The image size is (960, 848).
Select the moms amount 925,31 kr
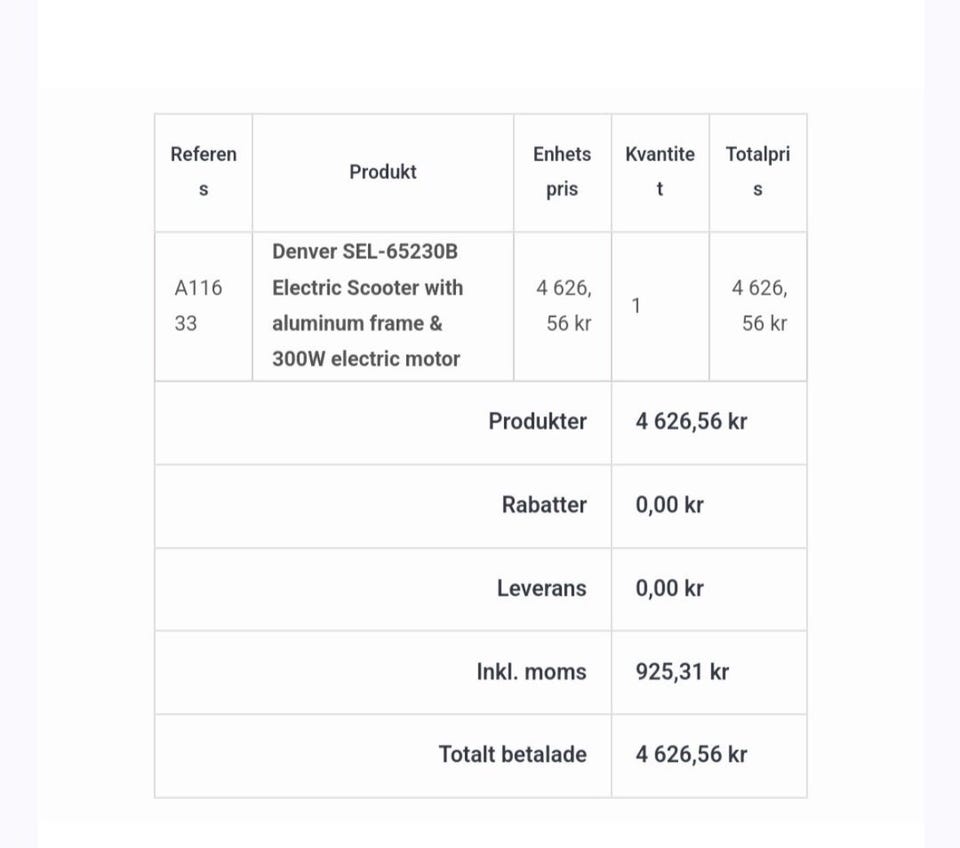pos(682,672)
